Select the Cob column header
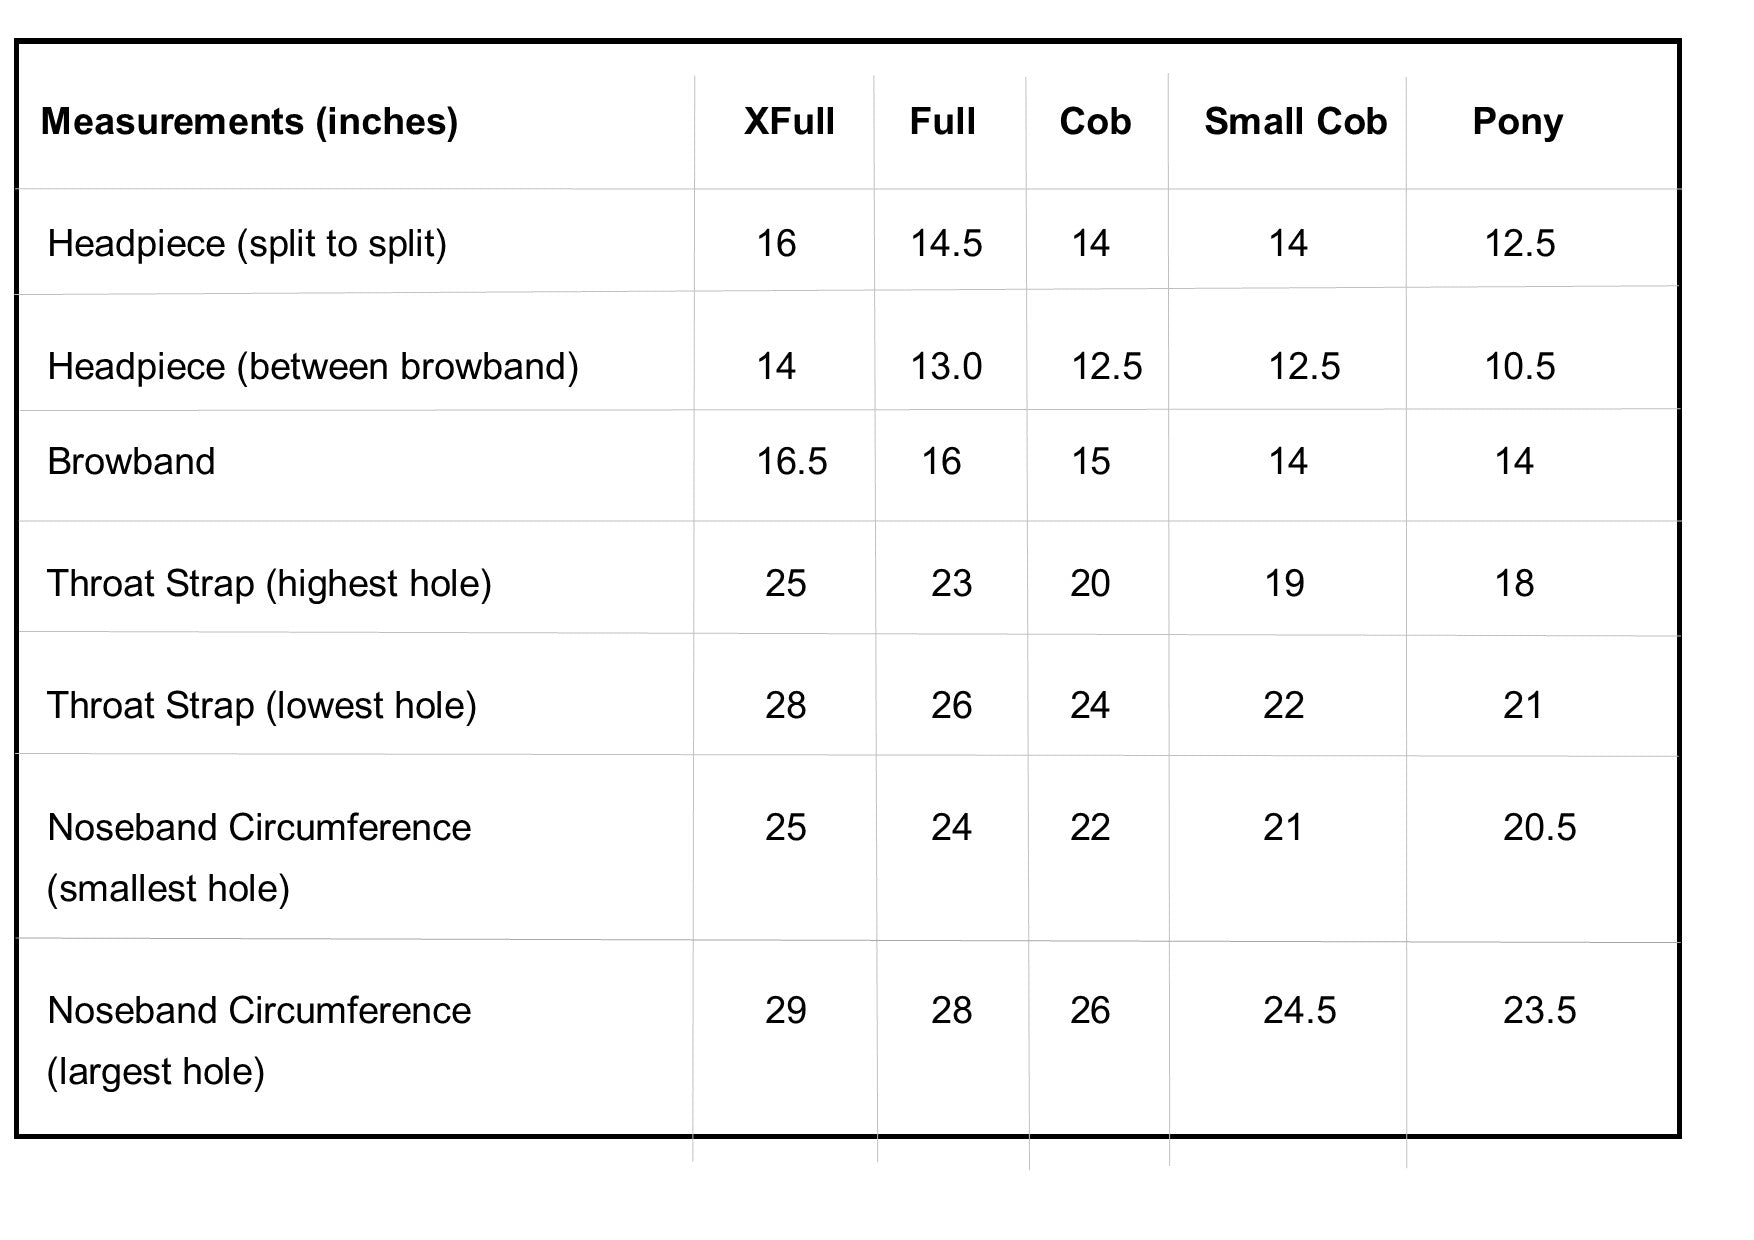1754x1240 pixels. pos(1095,122)
